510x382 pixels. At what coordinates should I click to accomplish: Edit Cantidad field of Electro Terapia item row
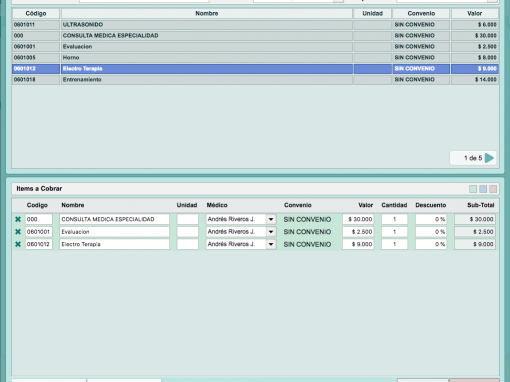point(394,244)
